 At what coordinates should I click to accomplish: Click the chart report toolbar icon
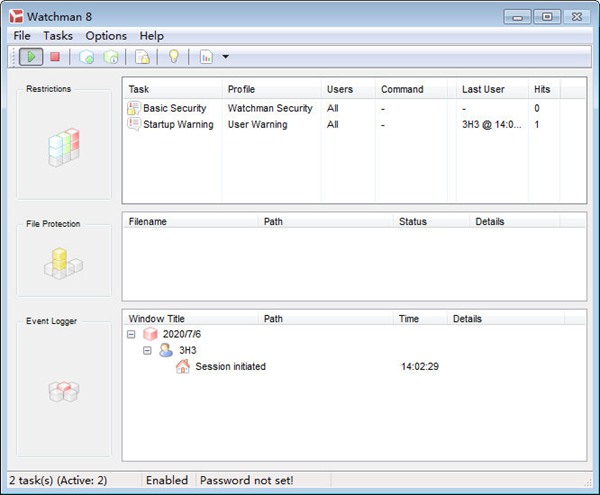pyautogui.click(x=206, y=57)
